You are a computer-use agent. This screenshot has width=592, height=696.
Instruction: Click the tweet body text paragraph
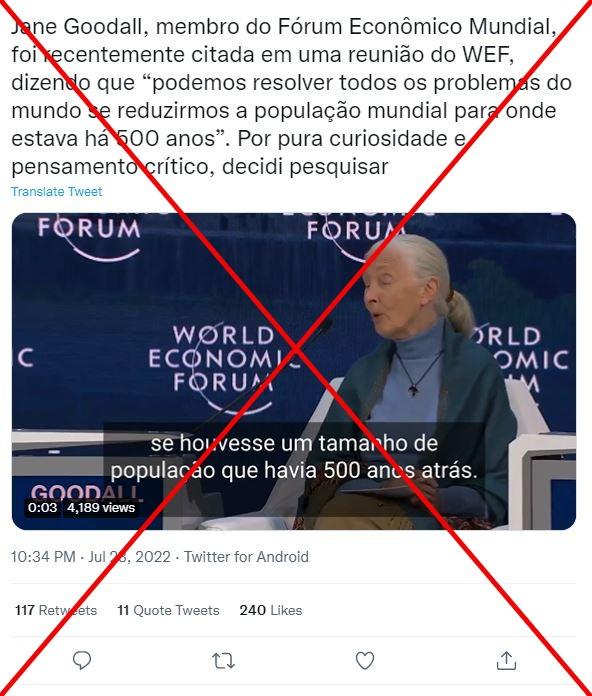pos(291,96)
